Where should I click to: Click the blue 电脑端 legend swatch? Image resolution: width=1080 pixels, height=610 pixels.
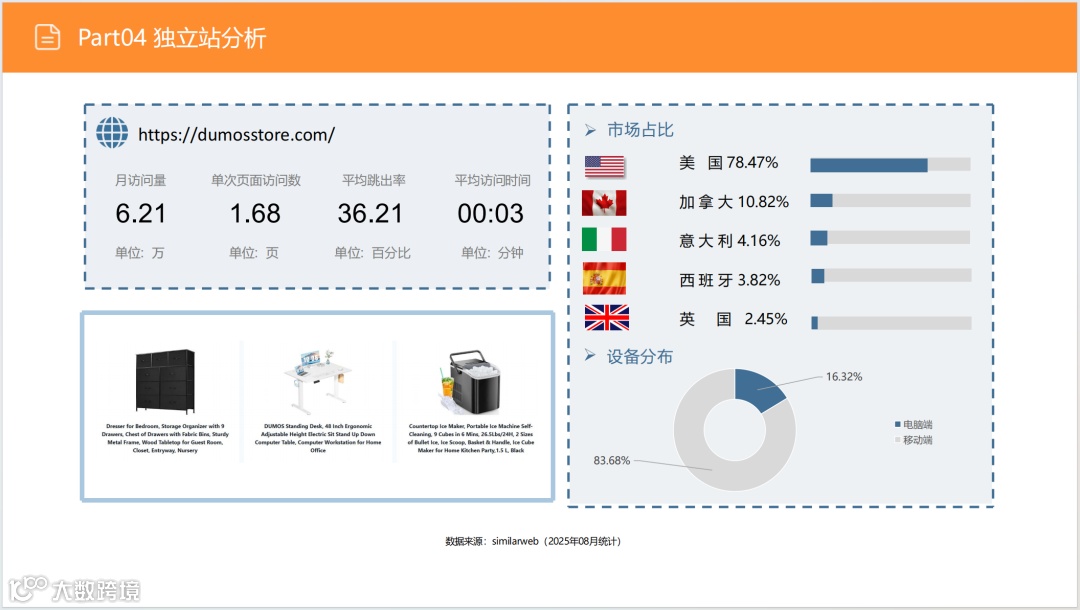[x=897, y=424]
